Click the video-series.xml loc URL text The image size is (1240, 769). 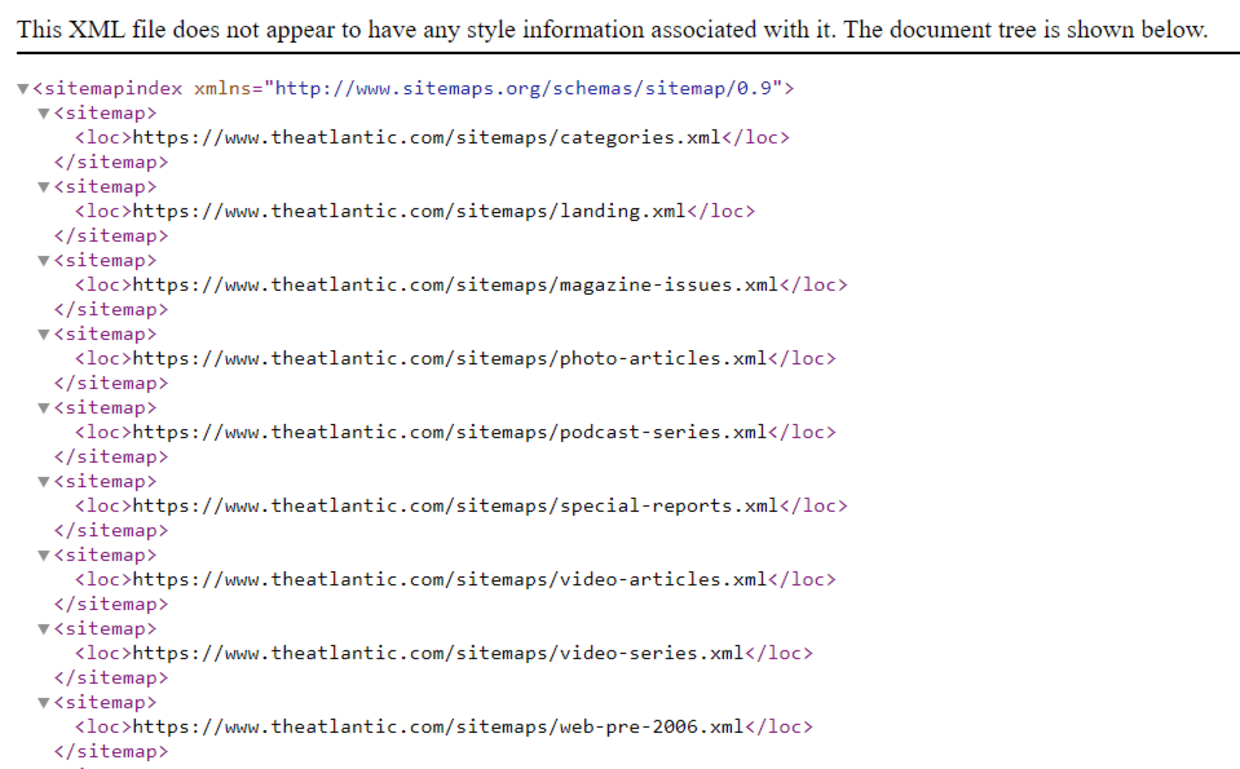(438, 654)
